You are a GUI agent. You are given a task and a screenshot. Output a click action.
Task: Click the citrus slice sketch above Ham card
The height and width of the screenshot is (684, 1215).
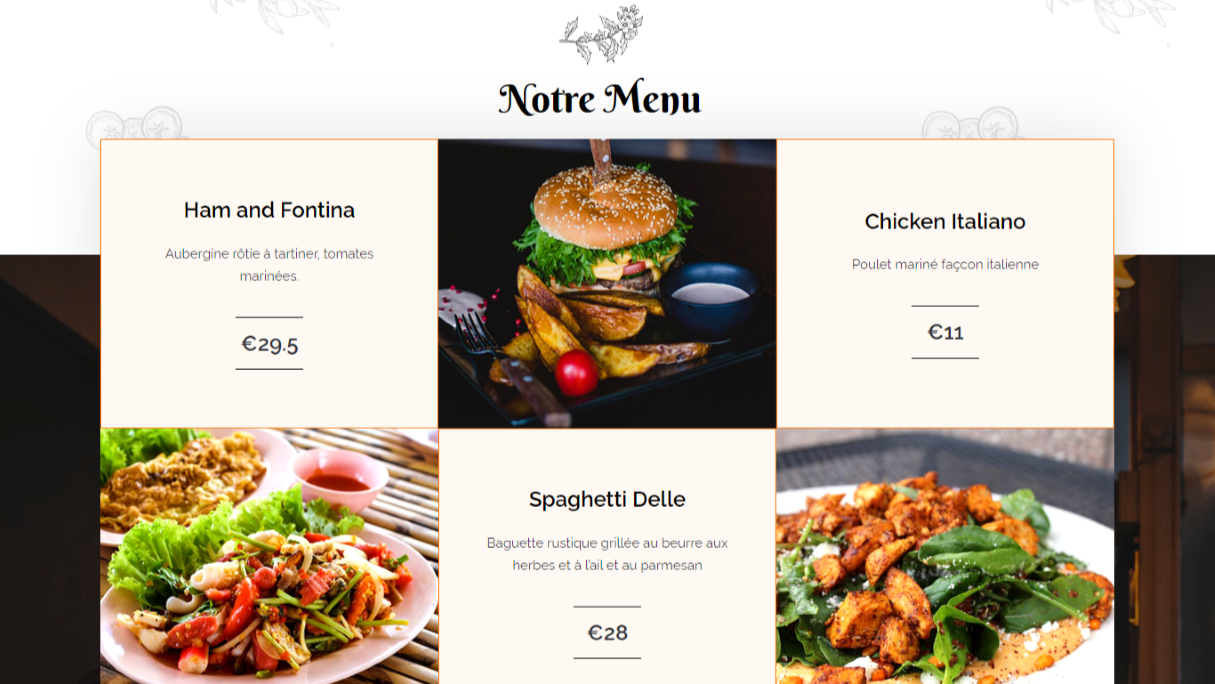pyautogui.click(x=136, y=124)
